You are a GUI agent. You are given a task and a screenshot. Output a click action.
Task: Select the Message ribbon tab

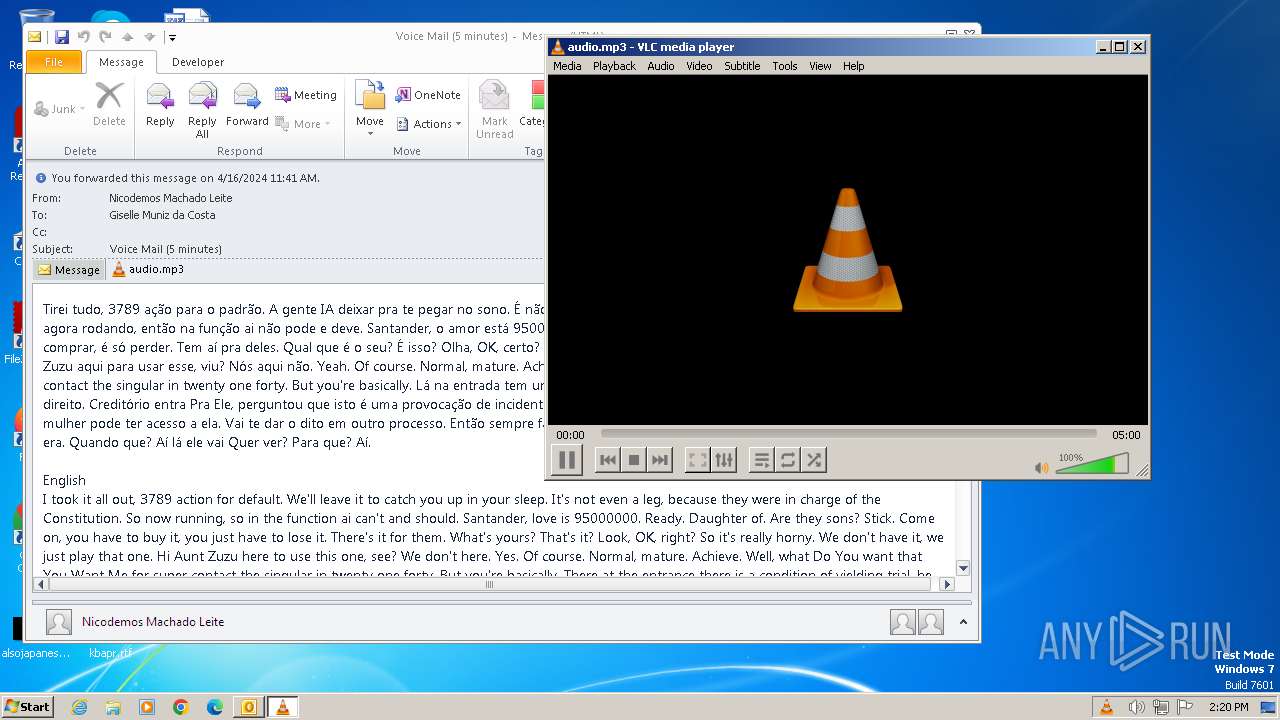click(121, 62)
